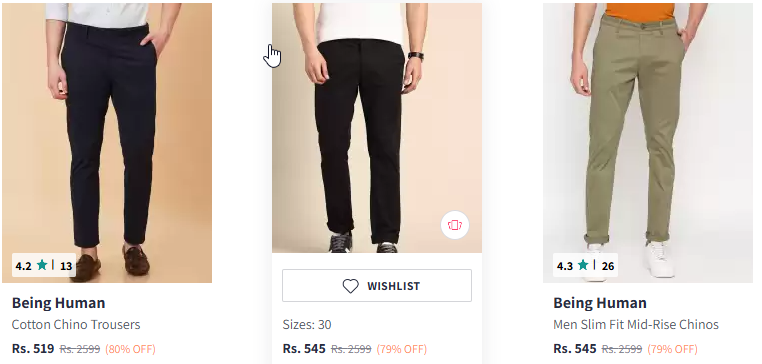Click the struck-through Rs. 2599 on navy trousers
Viewport: 762px width, 364px height.
80,349
